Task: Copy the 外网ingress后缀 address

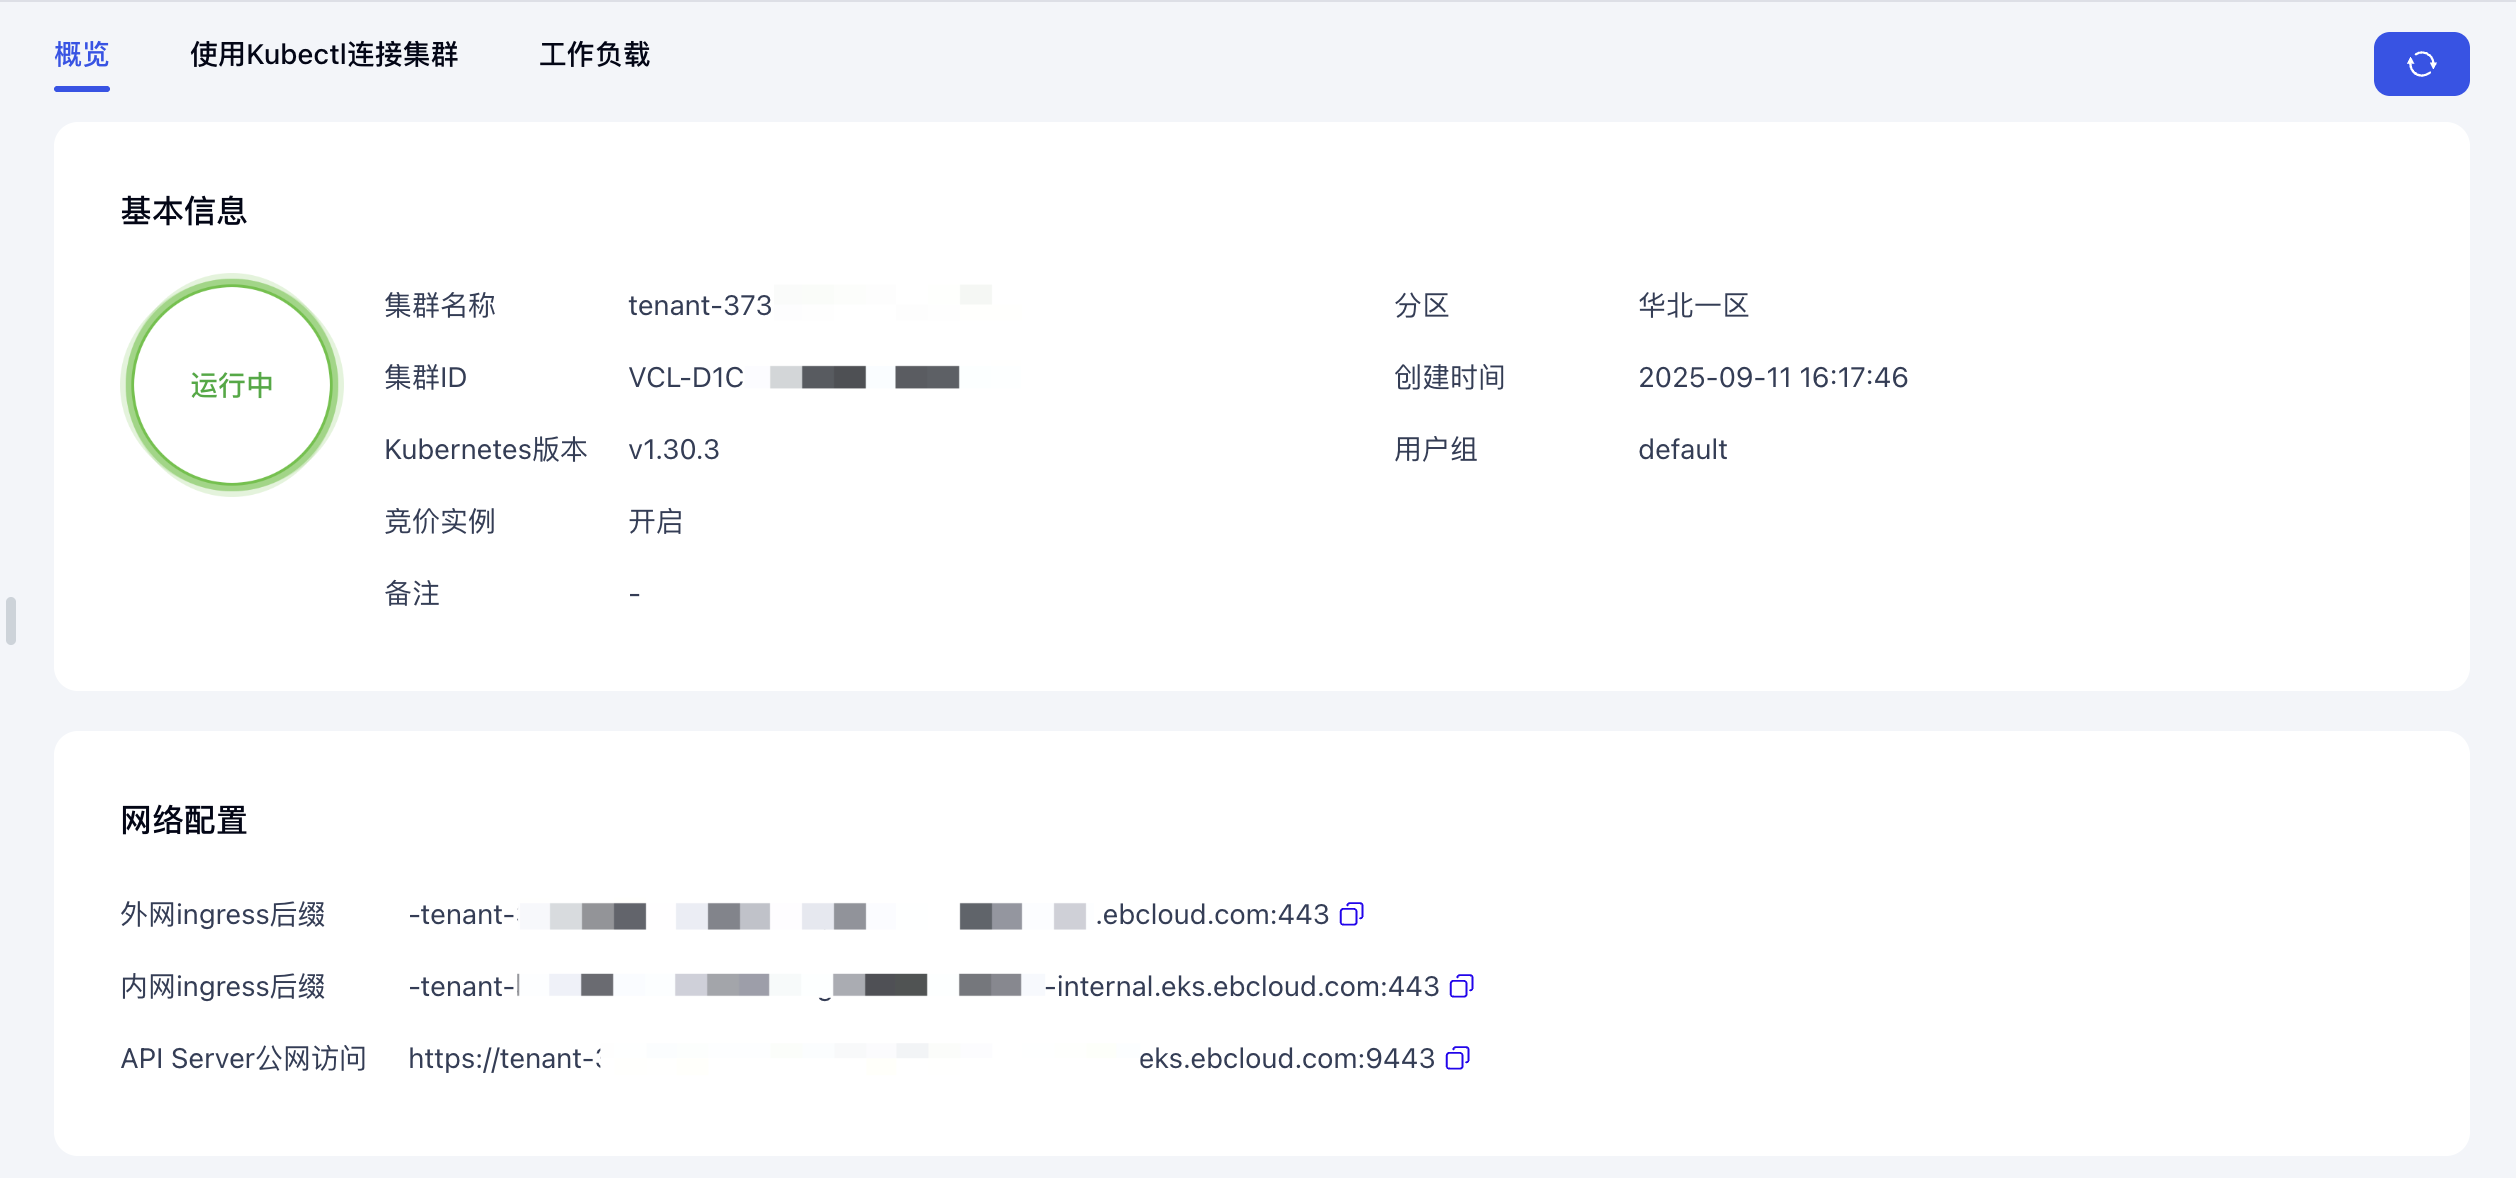Action: 1351,914
